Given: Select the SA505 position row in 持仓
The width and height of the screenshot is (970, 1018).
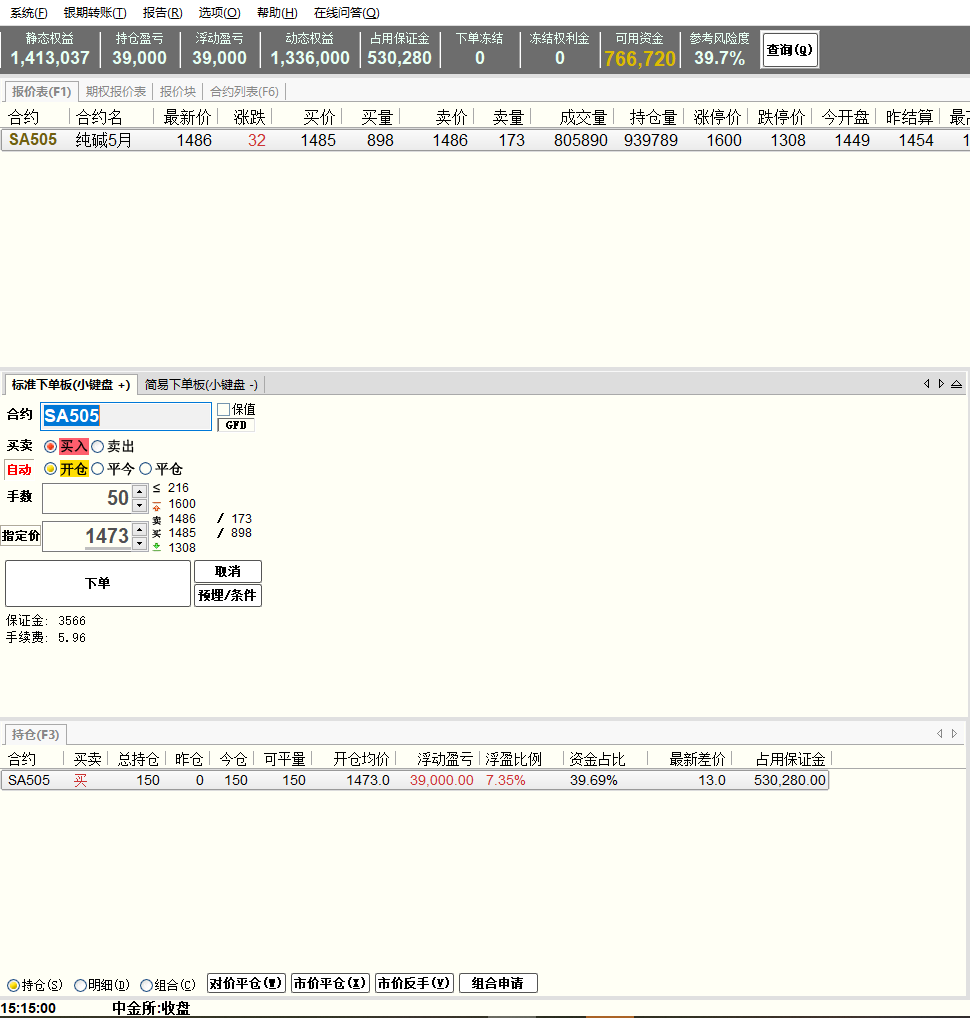Looking at the screenshot, I should 415,780.
